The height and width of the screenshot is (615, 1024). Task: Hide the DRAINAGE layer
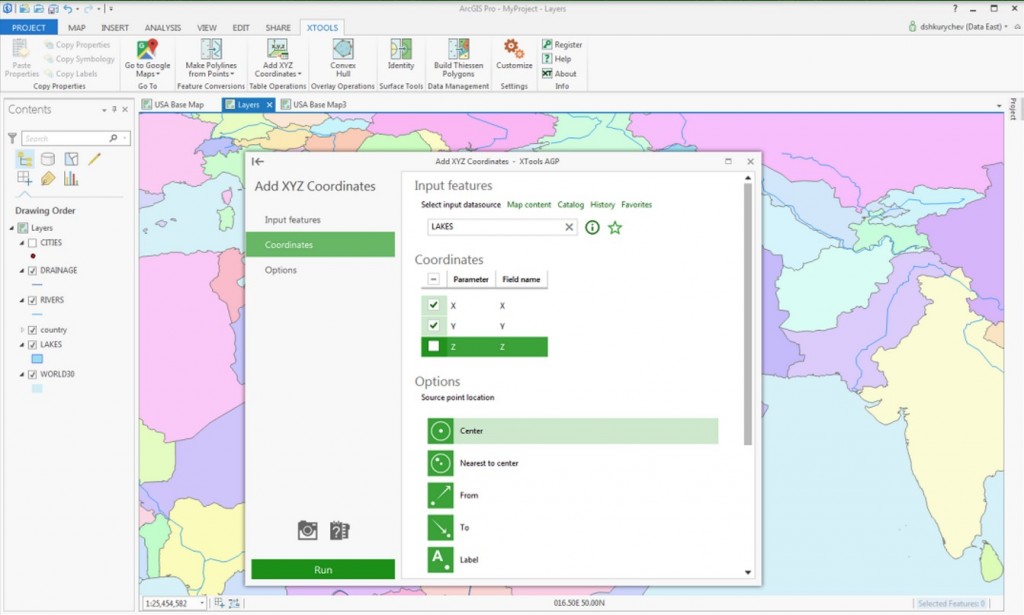click(32, 270)
